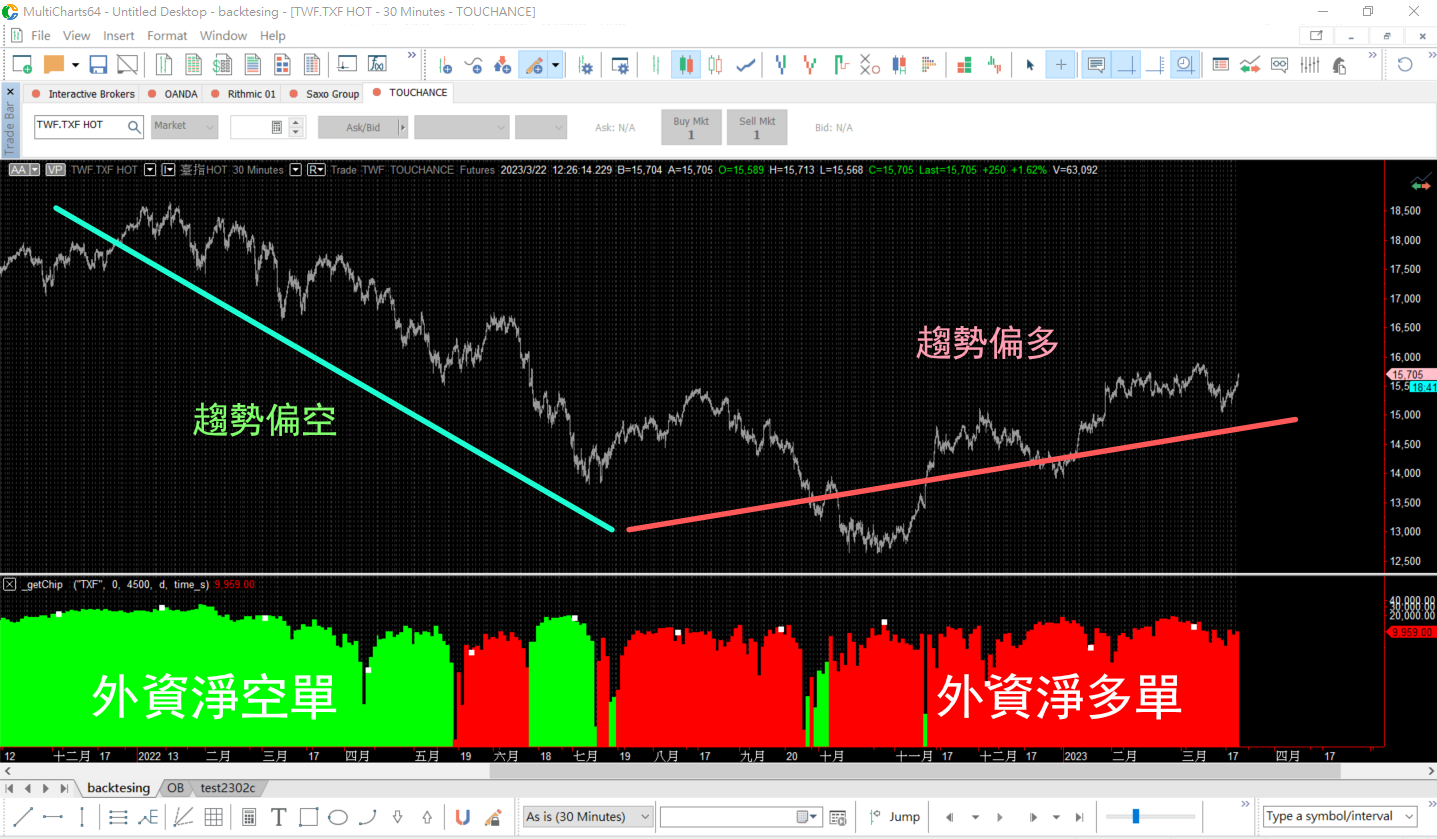Select the rectangle drawing tool
Viewport: 1437px width, 839px height.
click(308, 817)
